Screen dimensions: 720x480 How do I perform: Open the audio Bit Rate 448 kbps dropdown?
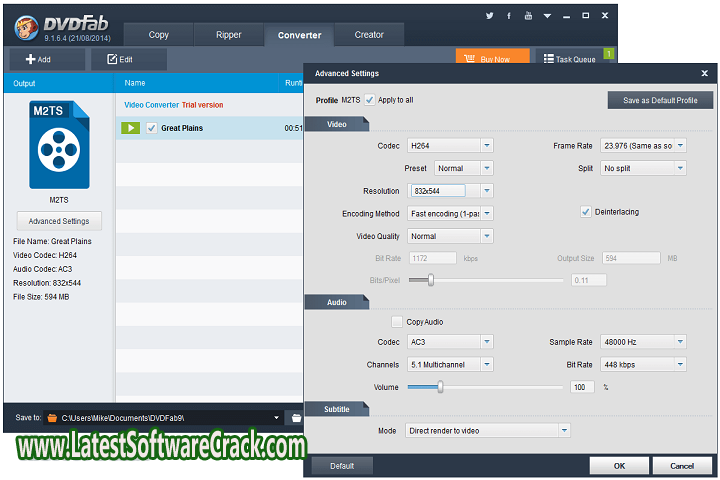coord(643,365)
